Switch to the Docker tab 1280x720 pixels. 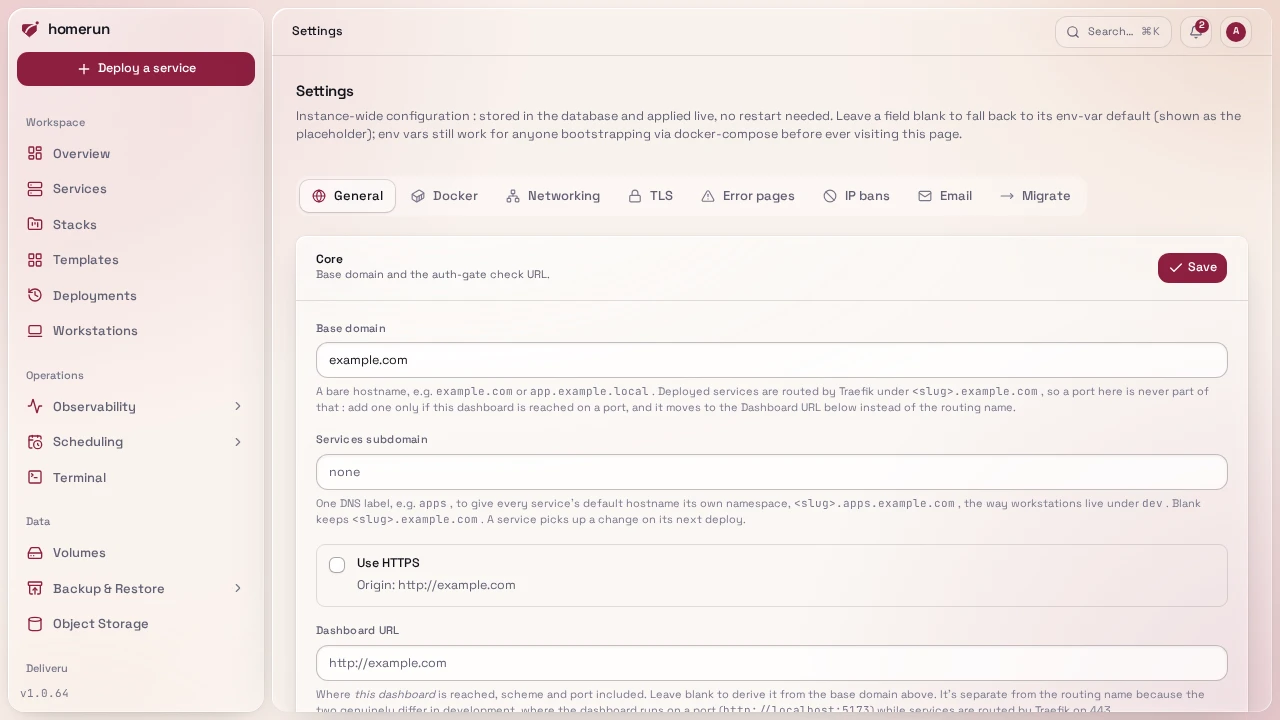445,196
